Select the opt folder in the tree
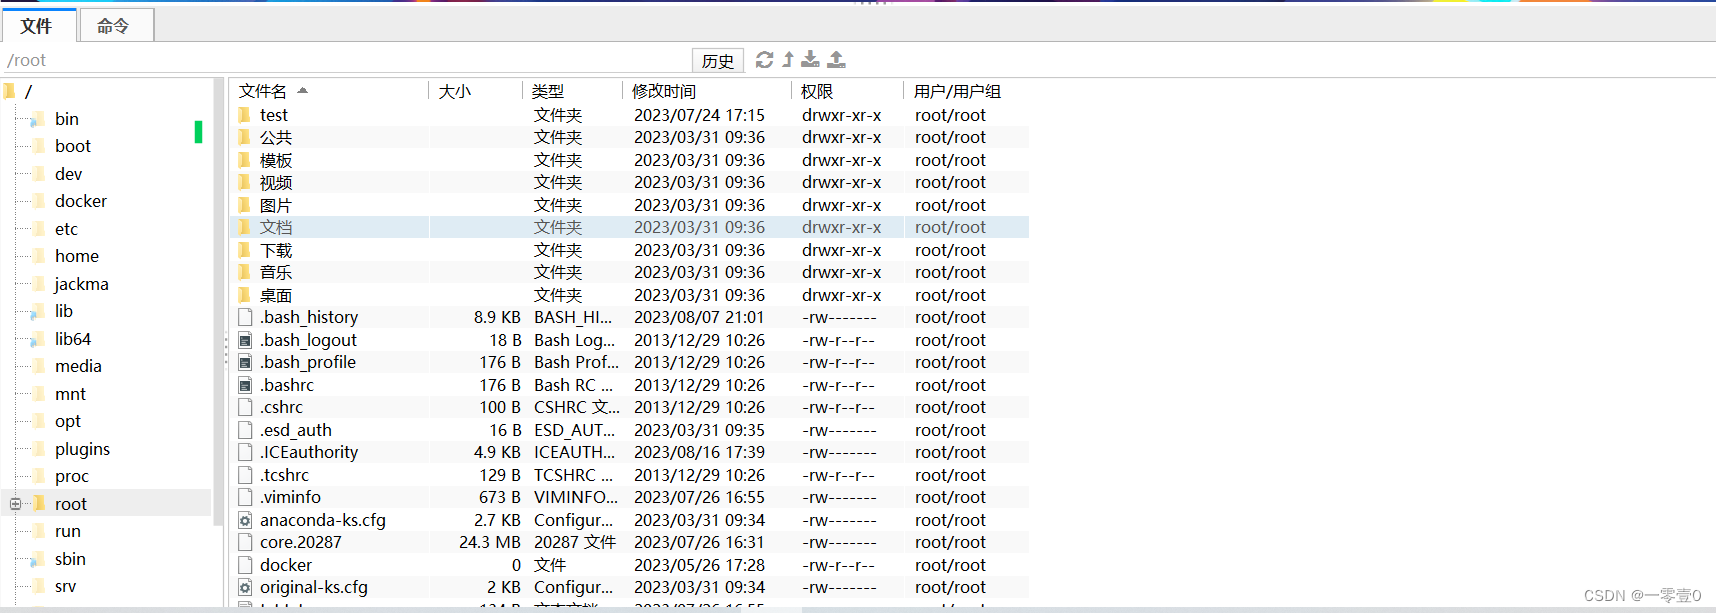 coord(68,421)
